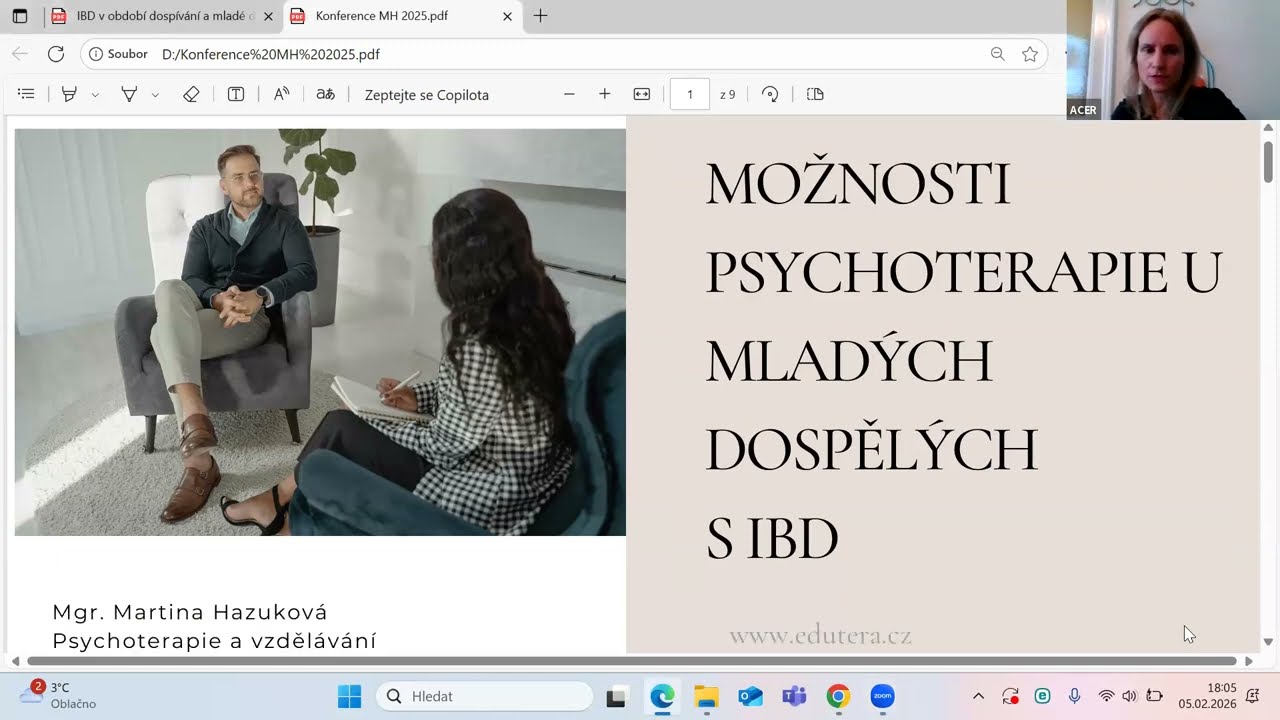
Task: Click the battery status icon
Action: pos(1155,697)
